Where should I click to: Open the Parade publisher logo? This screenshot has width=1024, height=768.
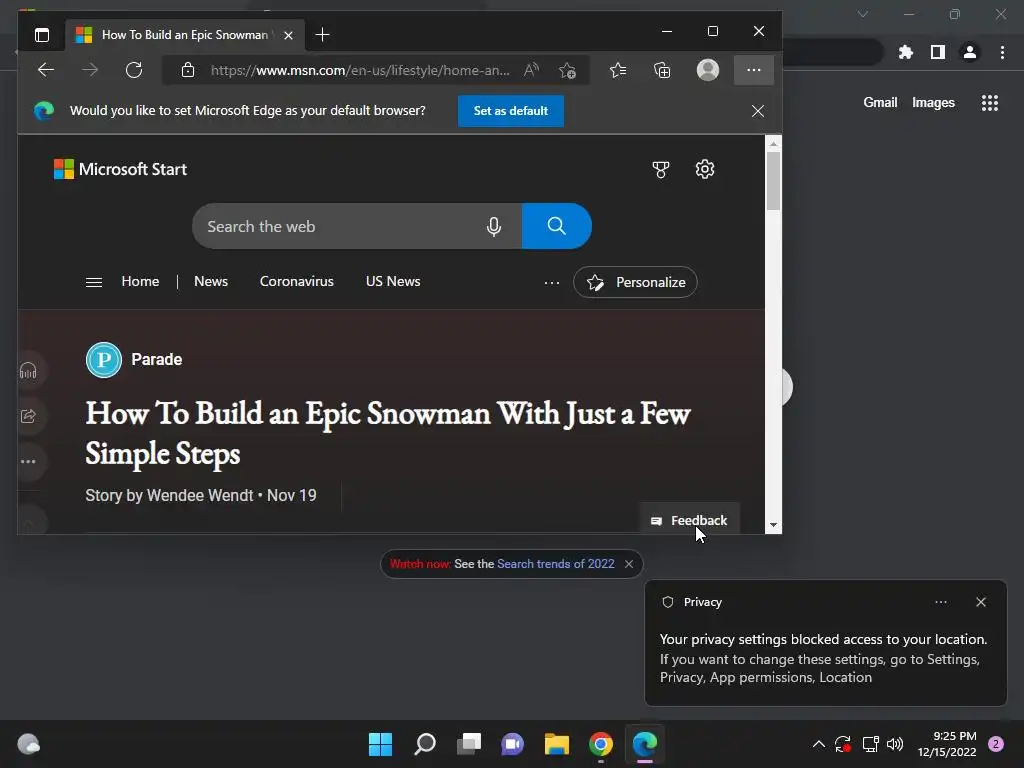pos(104,360)
